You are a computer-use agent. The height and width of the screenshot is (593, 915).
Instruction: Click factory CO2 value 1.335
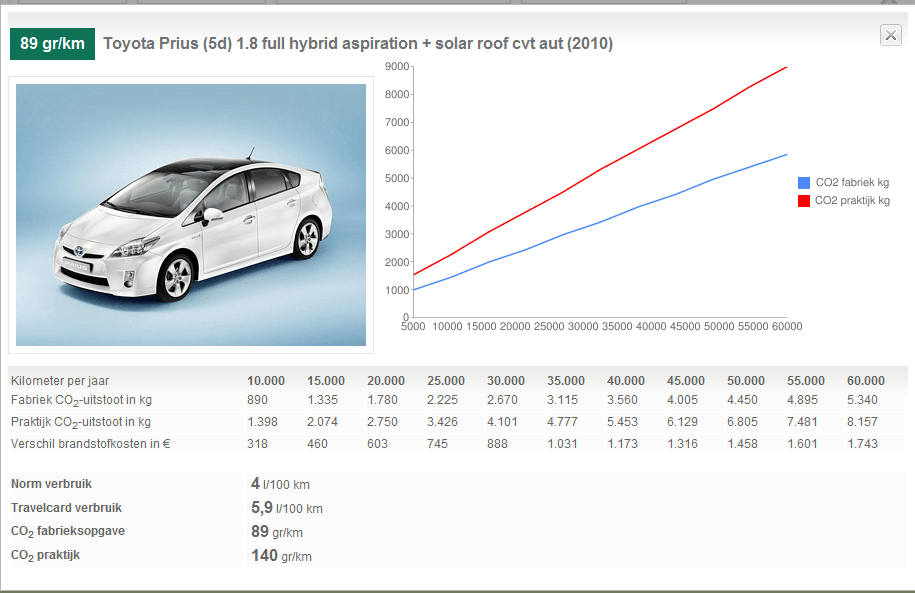click(x=322, y=400)
